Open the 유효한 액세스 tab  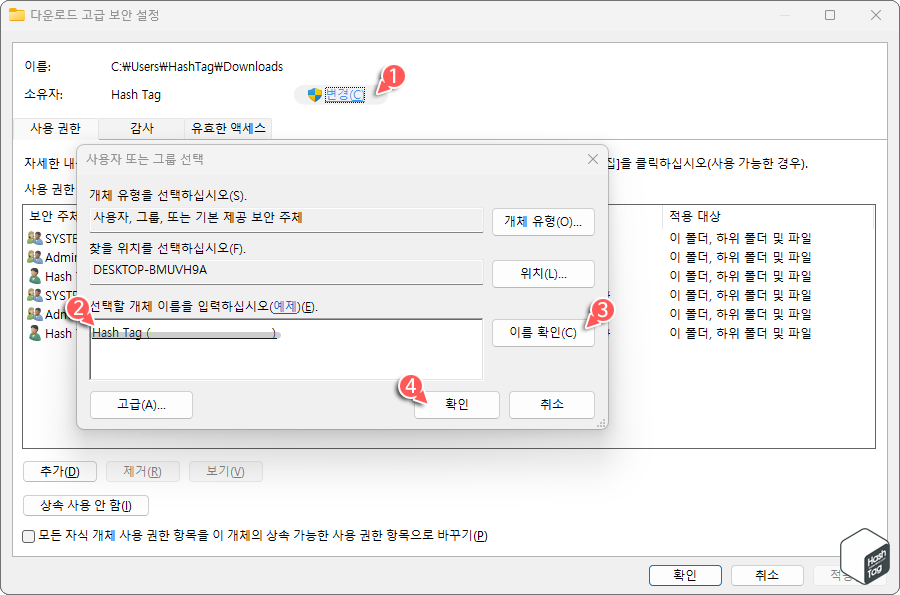click(226, 128)
